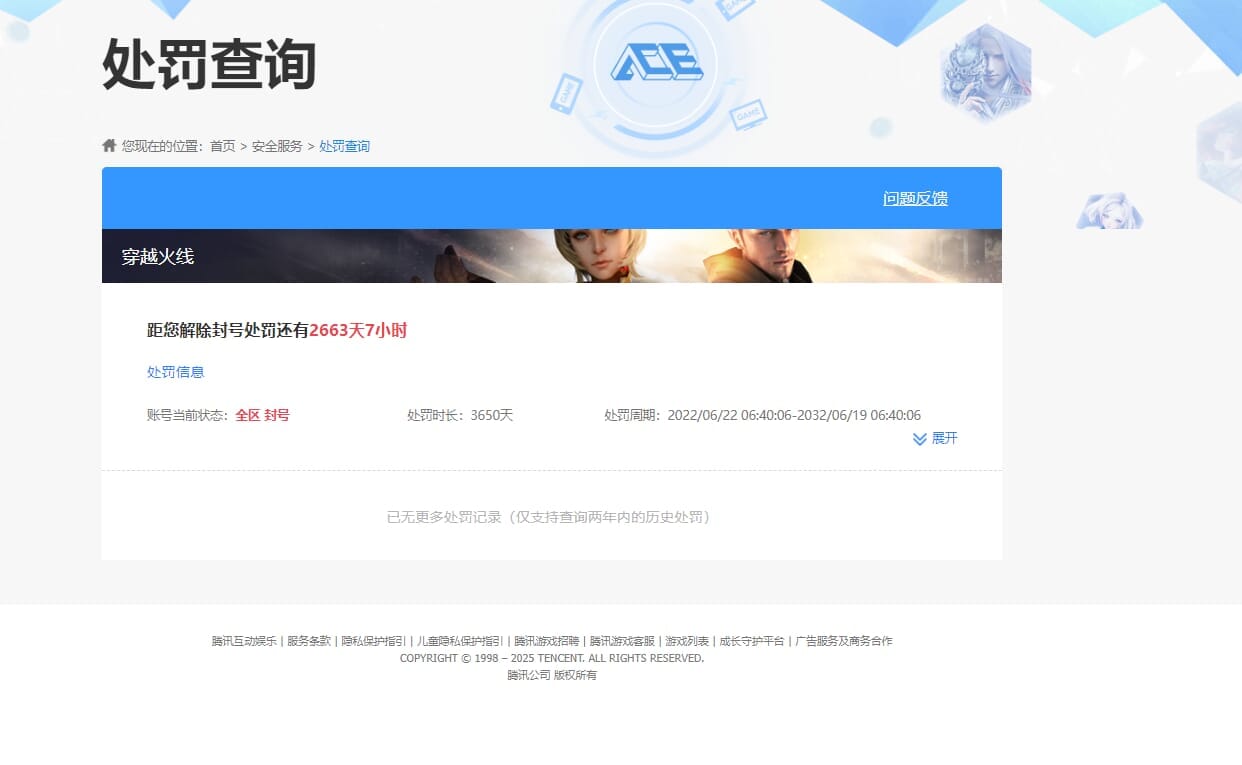Open 服务条款 footer link
The width and height of the screenshot is (1242, 765).
309,641
